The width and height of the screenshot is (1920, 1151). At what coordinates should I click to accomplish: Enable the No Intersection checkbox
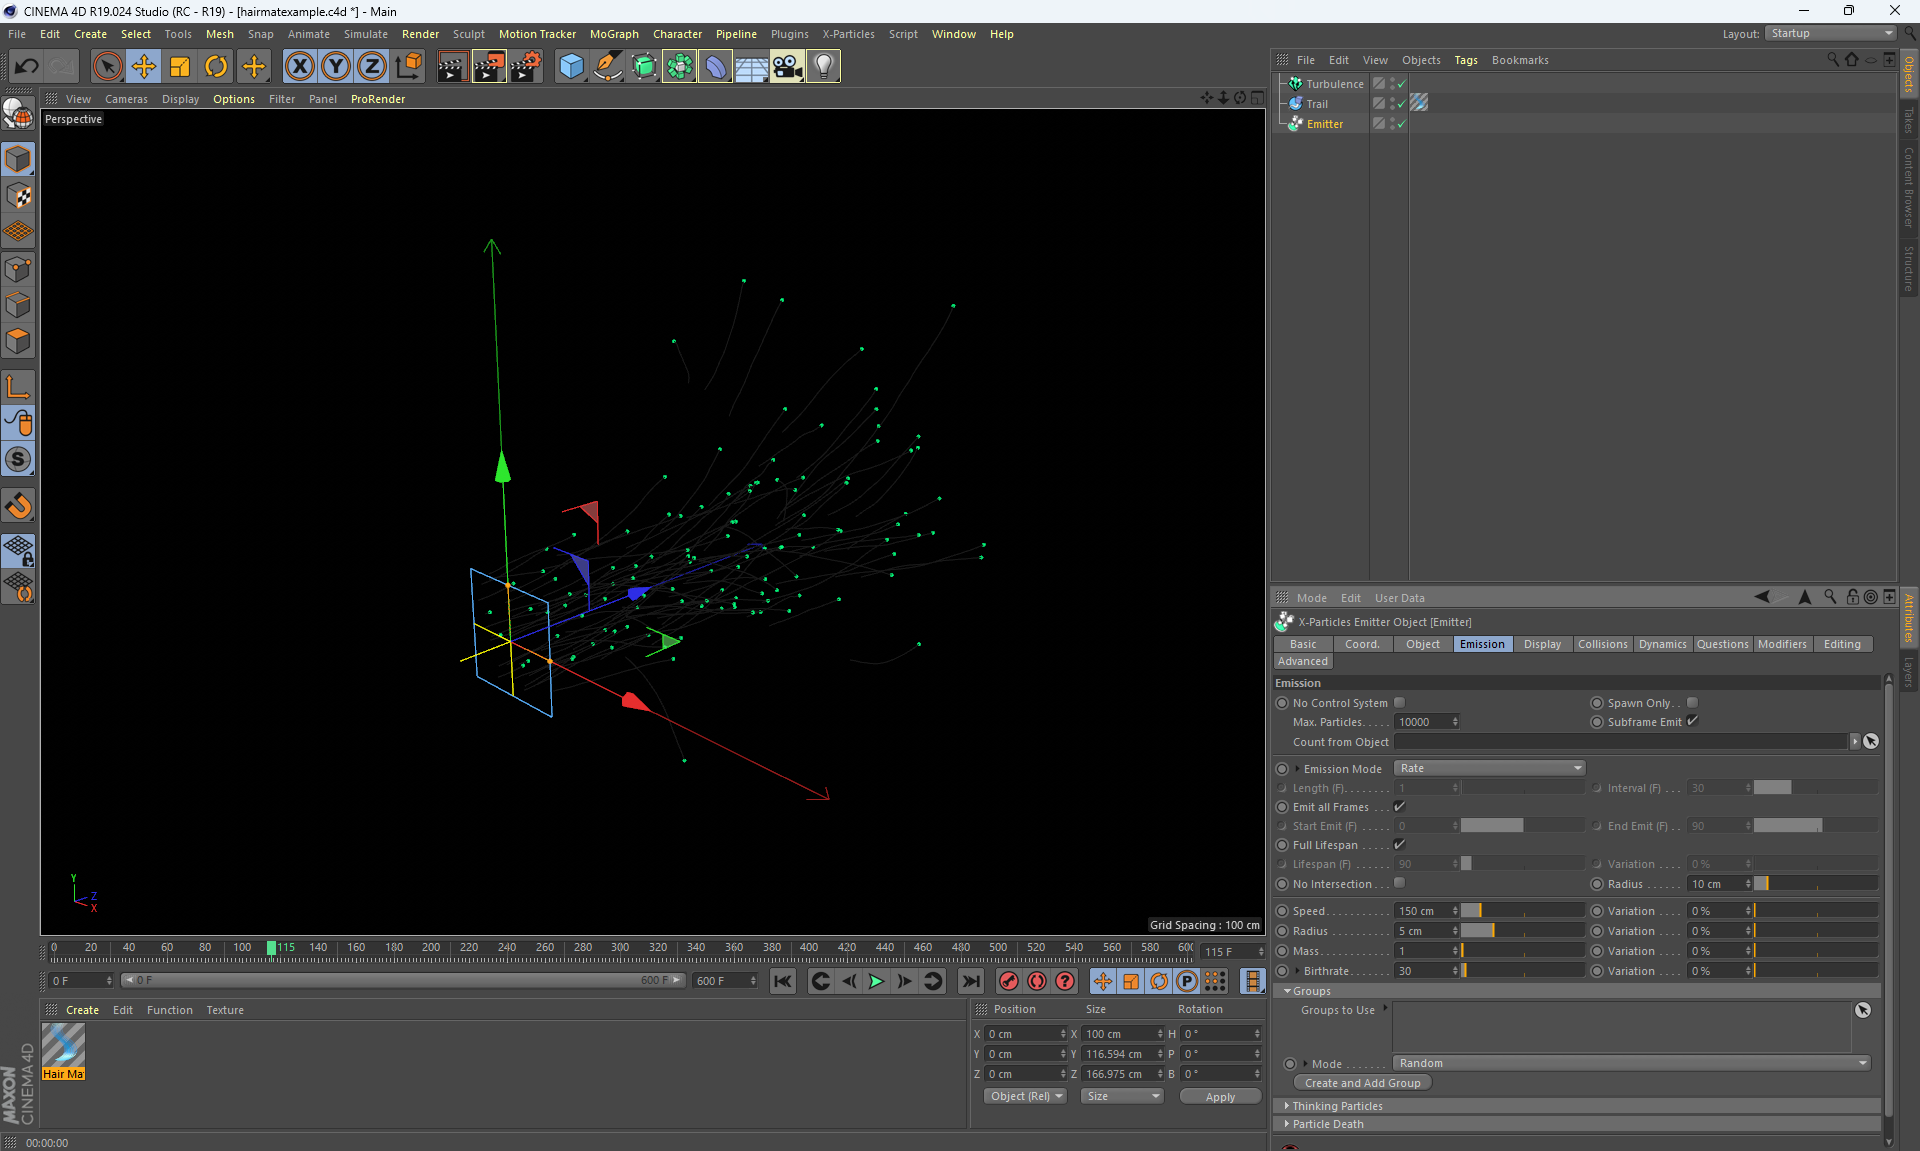(1399, 883)
